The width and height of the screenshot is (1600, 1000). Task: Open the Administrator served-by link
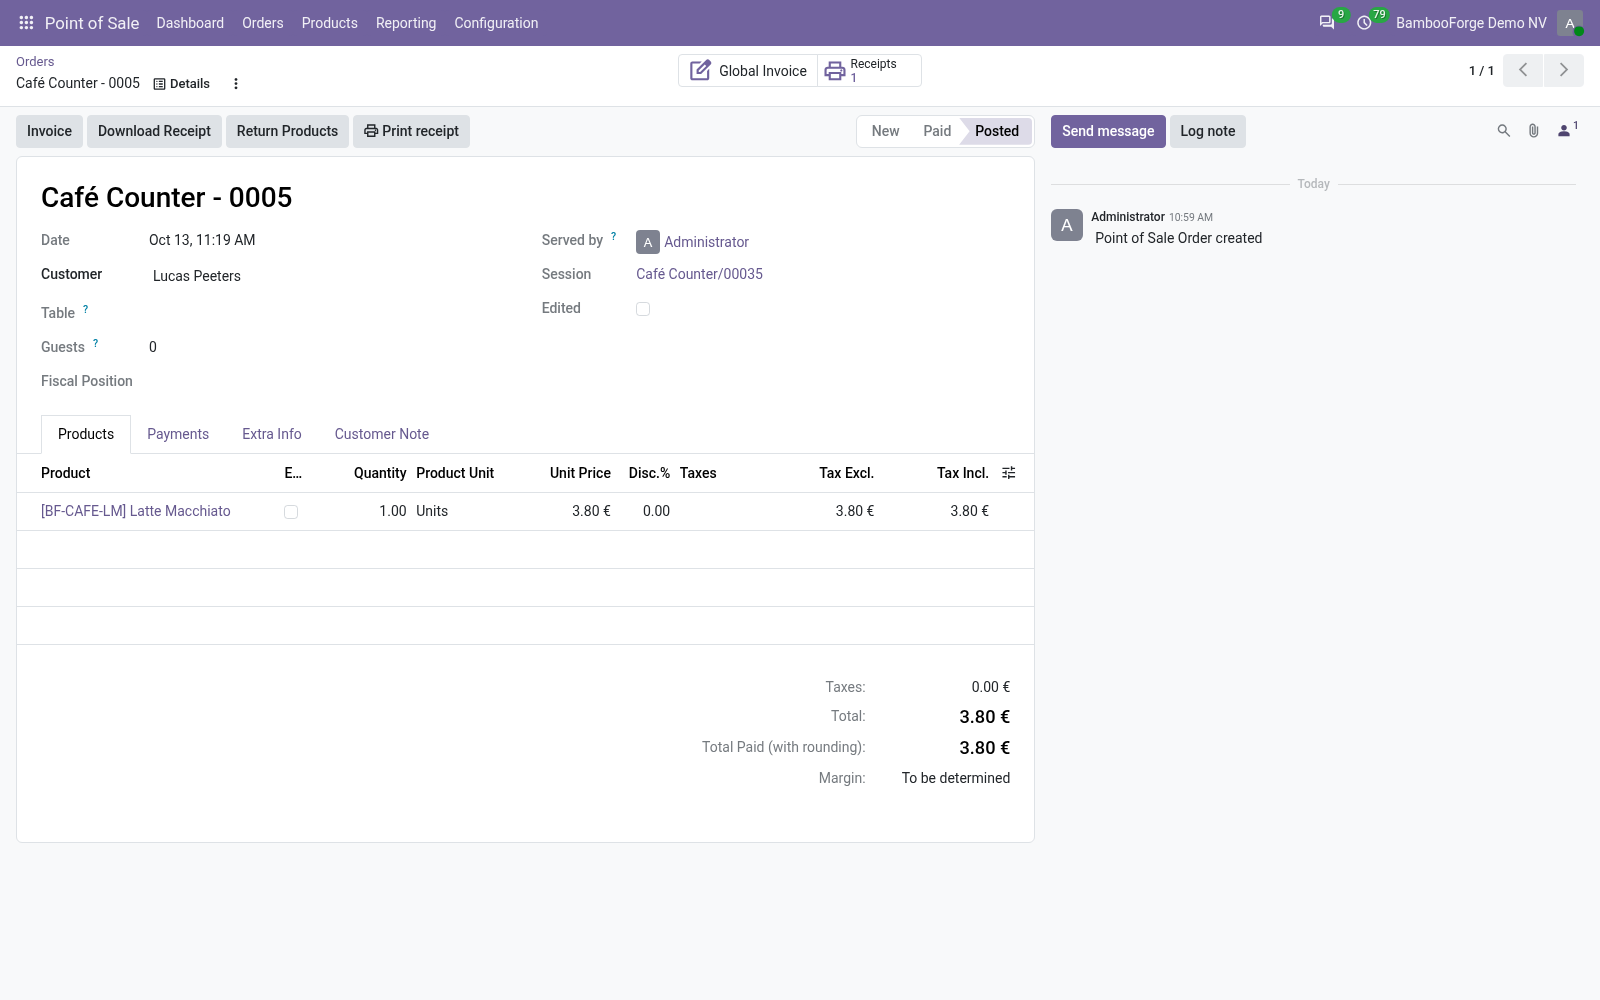(x=706, y=242)
